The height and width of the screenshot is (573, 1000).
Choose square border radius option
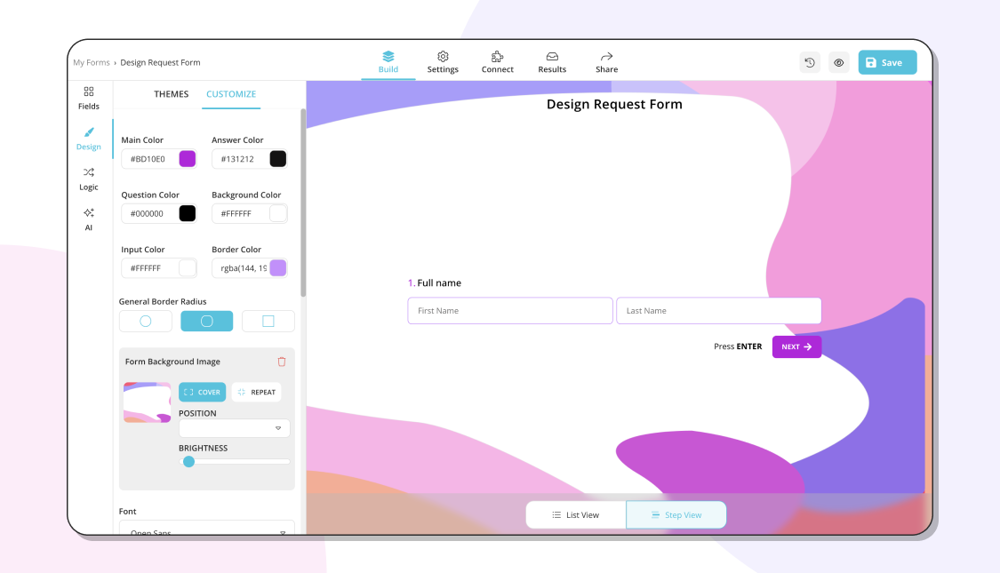click(268, 321)
